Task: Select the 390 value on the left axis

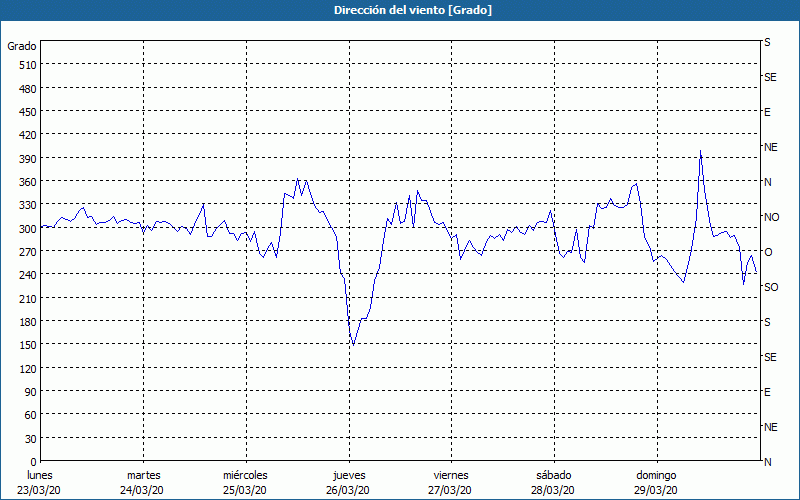Action: click(x=28, y=159)
